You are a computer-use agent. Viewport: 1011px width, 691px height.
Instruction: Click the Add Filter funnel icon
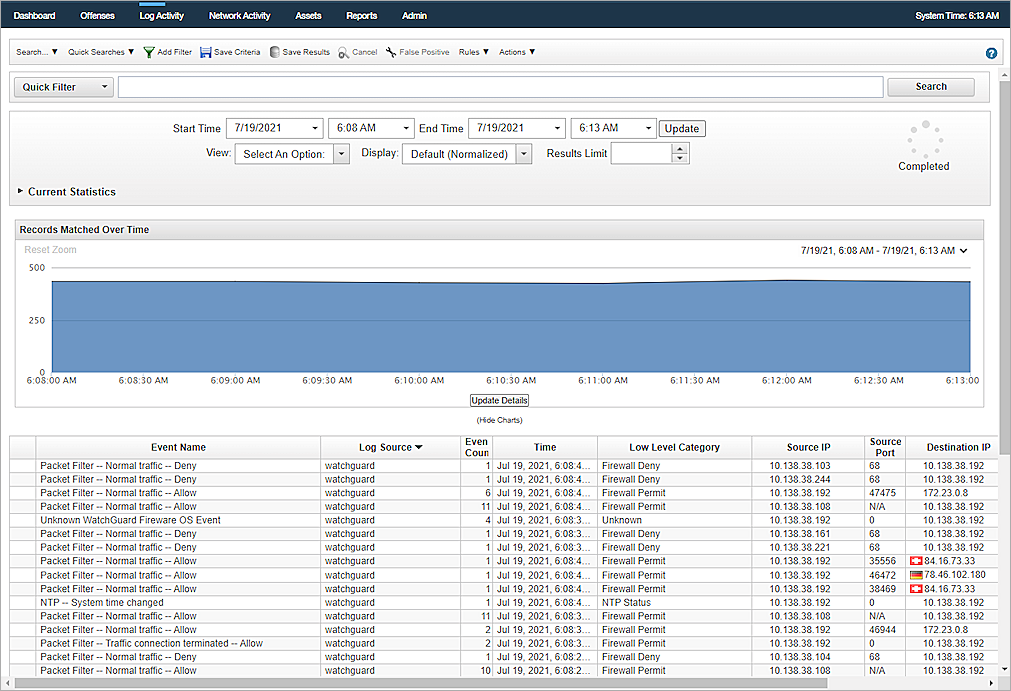(149, 52)
